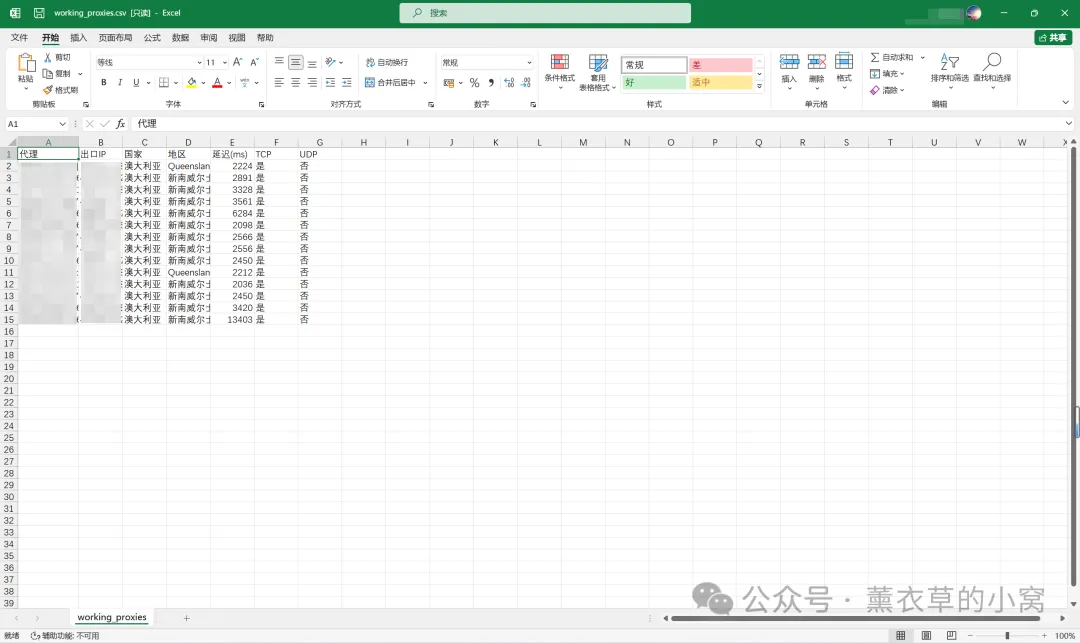Switch to the Insert (插入) tab

pyautogui.click(x=79, y=38)
